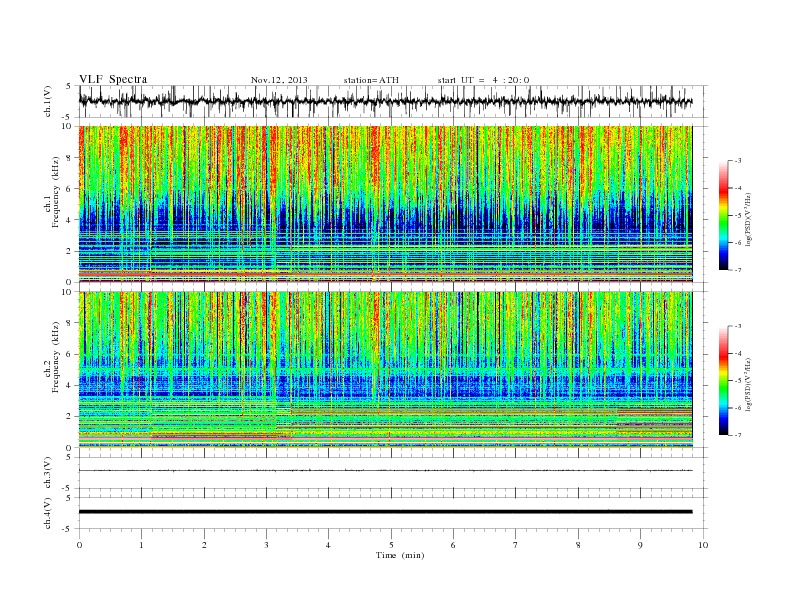Click time axis tick label "0" at bottom
The image size is (792, 612).
(79, 545)
